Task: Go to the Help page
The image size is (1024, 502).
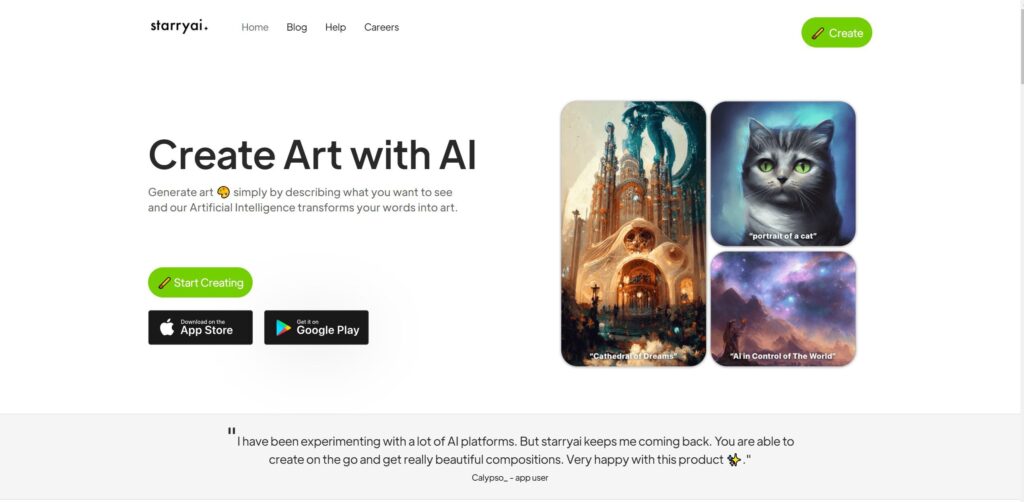Action: tap(336, 27)
